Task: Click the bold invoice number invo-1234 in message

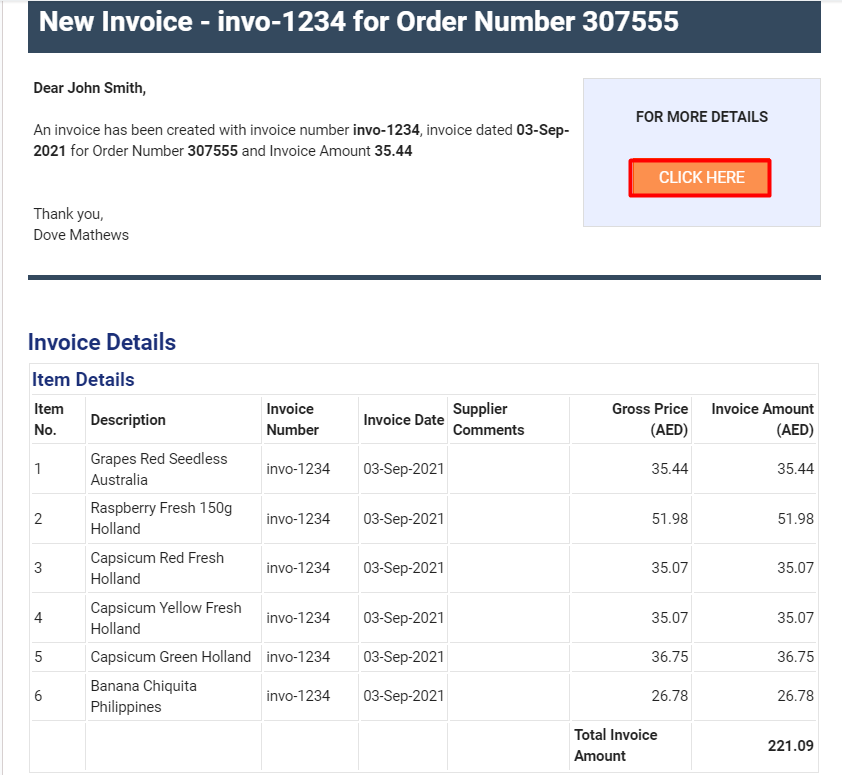Action: 386,130
